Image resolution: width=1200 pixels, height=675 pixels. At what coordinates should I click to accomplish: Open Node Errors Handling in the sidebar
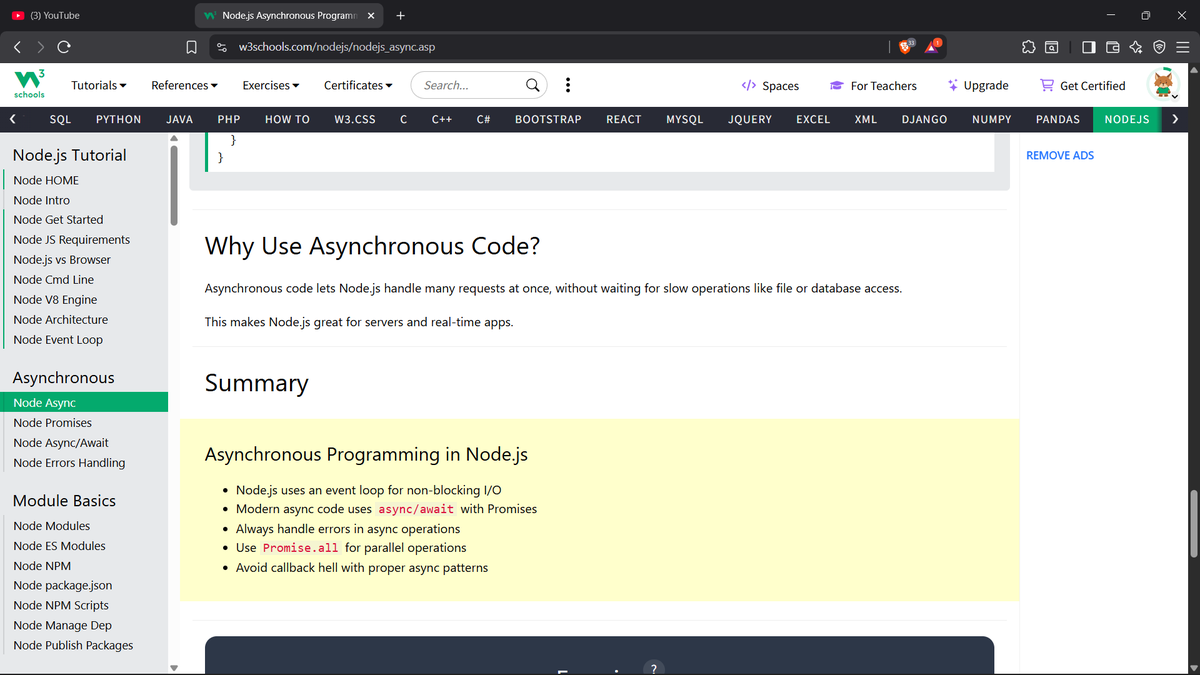[x=69, y=463]
